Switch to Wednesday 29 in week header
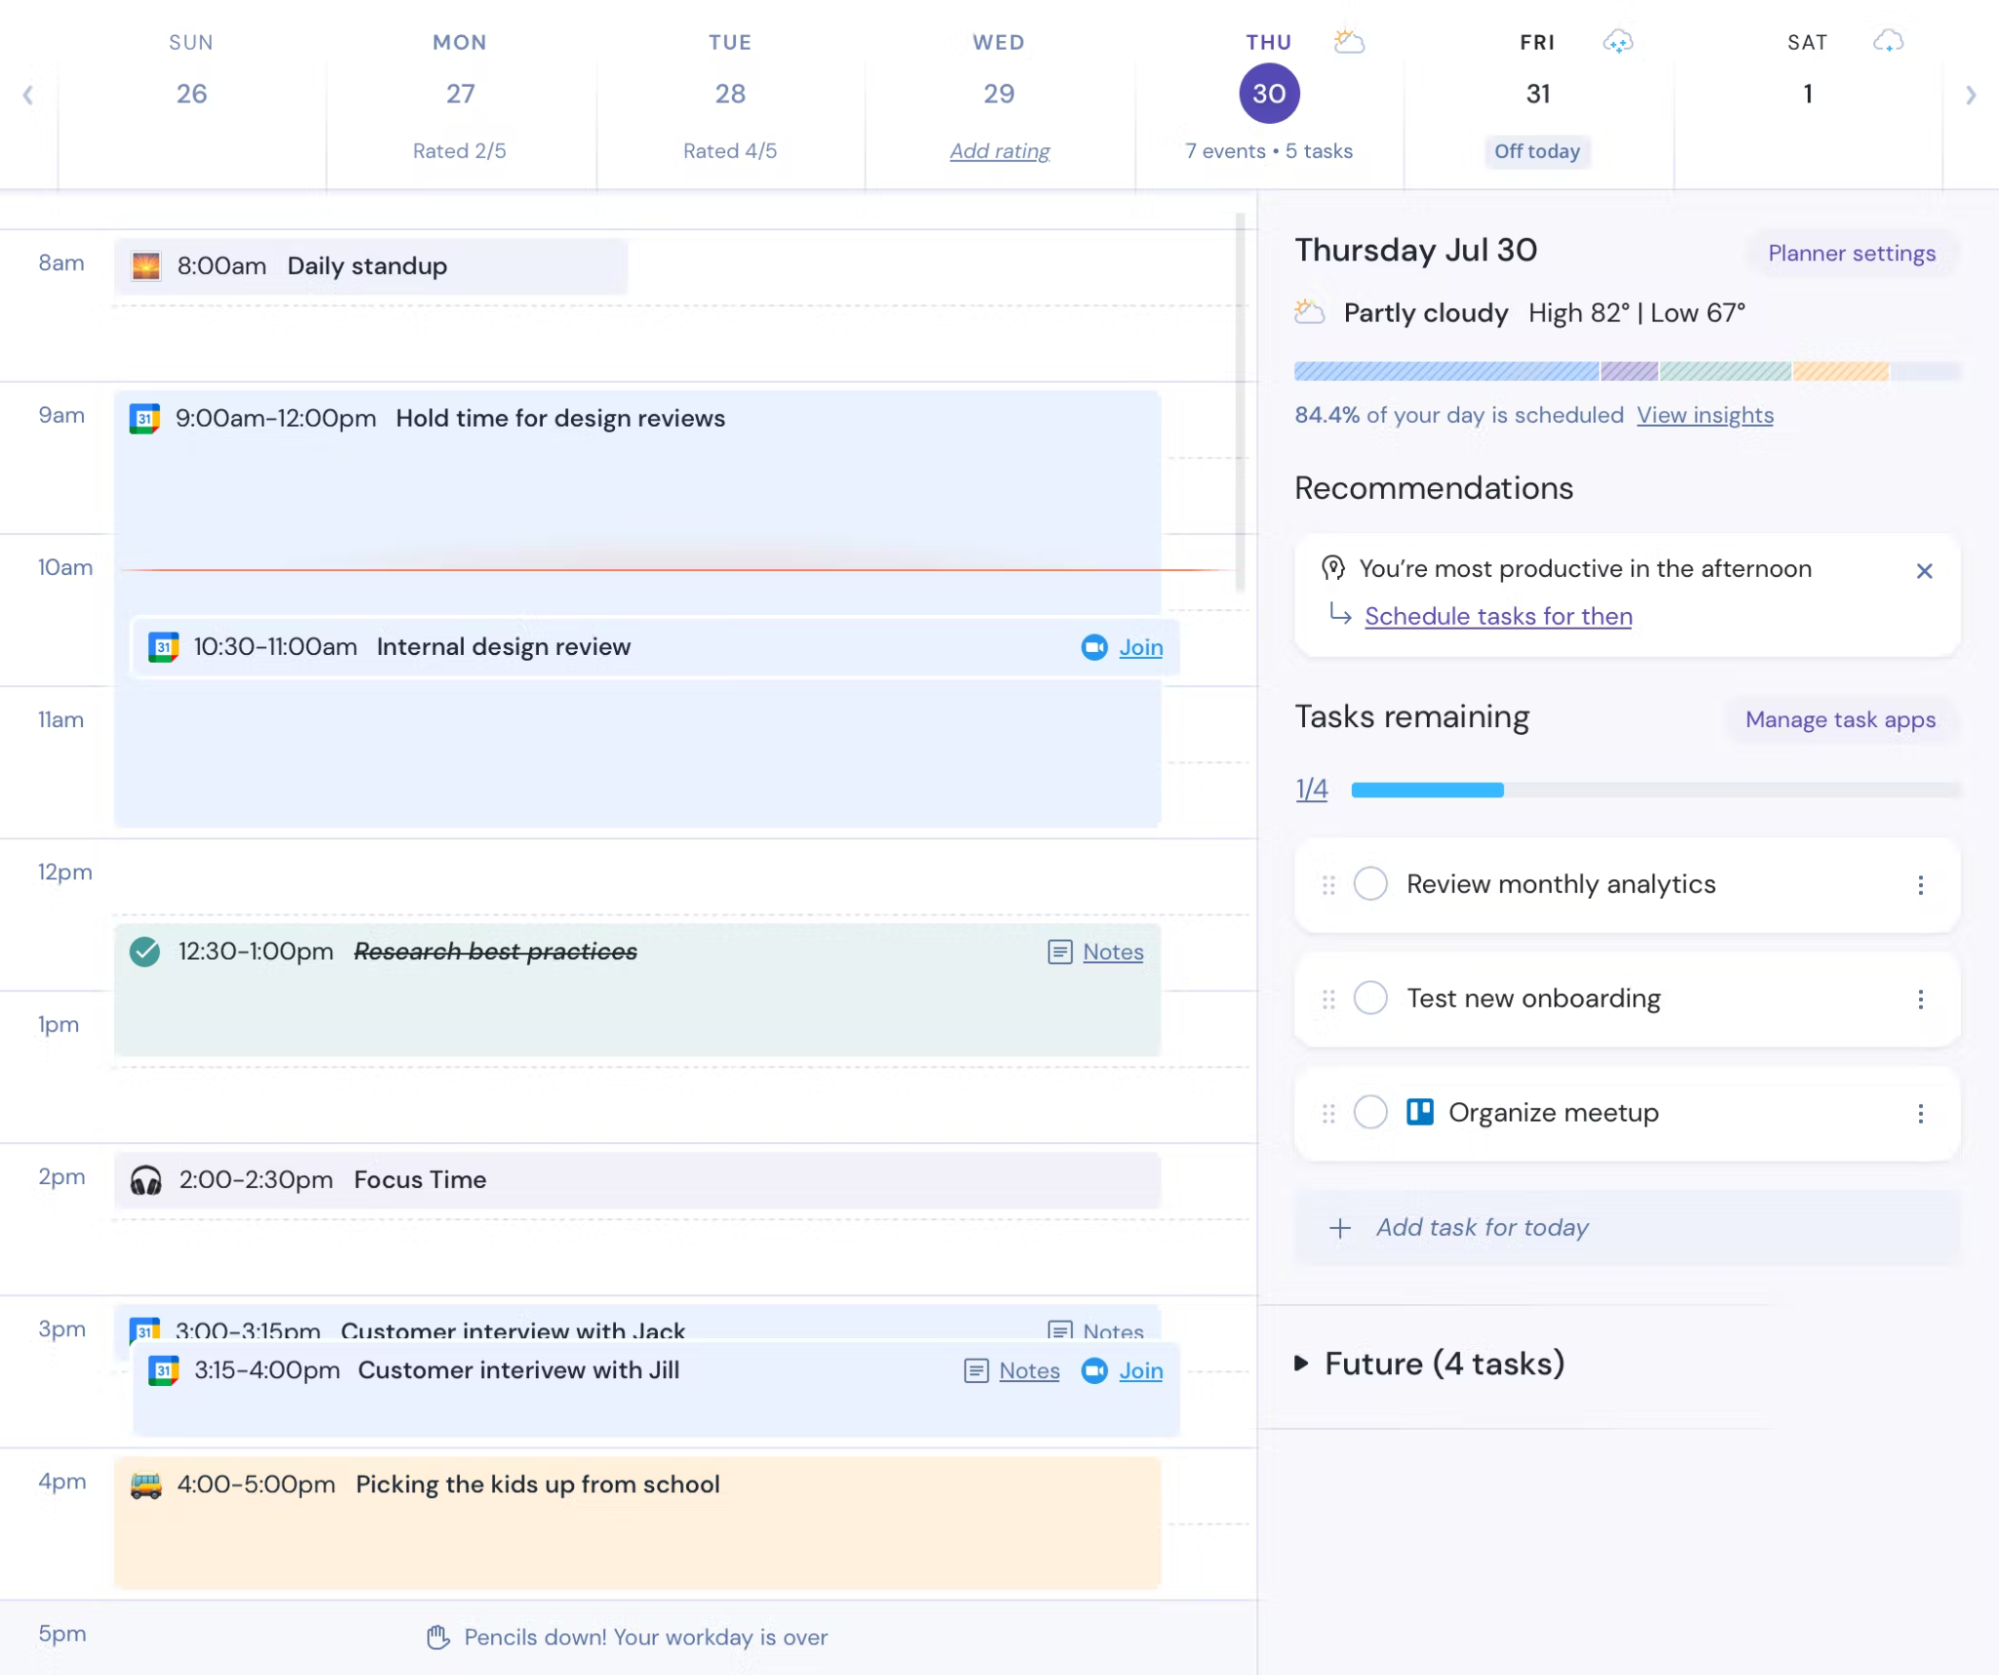This screenshot has width=1999, height=1675. click(998, 94)
